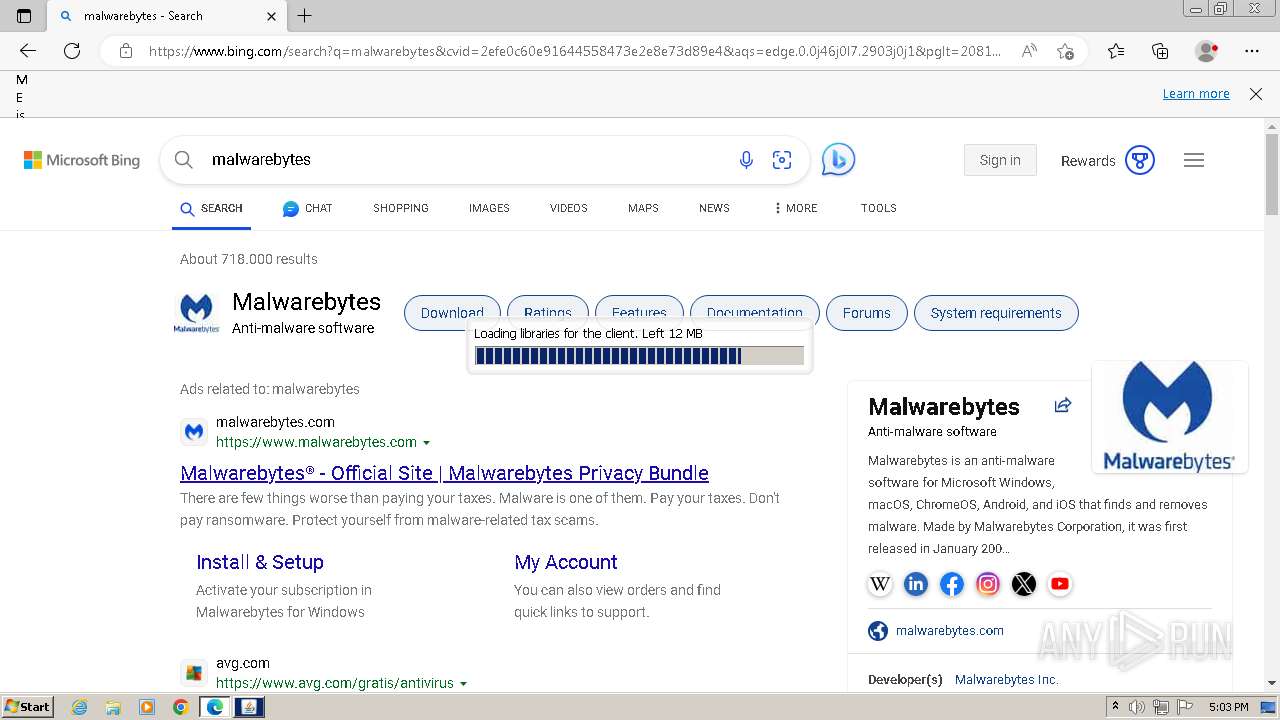1280x720 pixels.
Task: Click the browser address bar URL
Action: (575, 51)
